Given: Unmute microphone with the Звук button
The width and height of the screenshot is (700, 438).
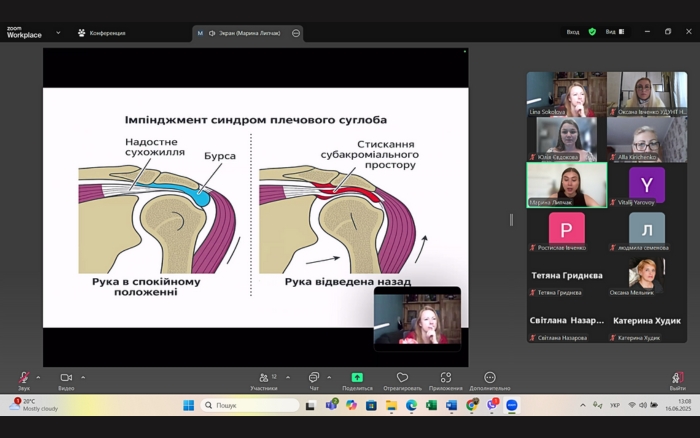Looking at the screenshot, I should [23, 378].
